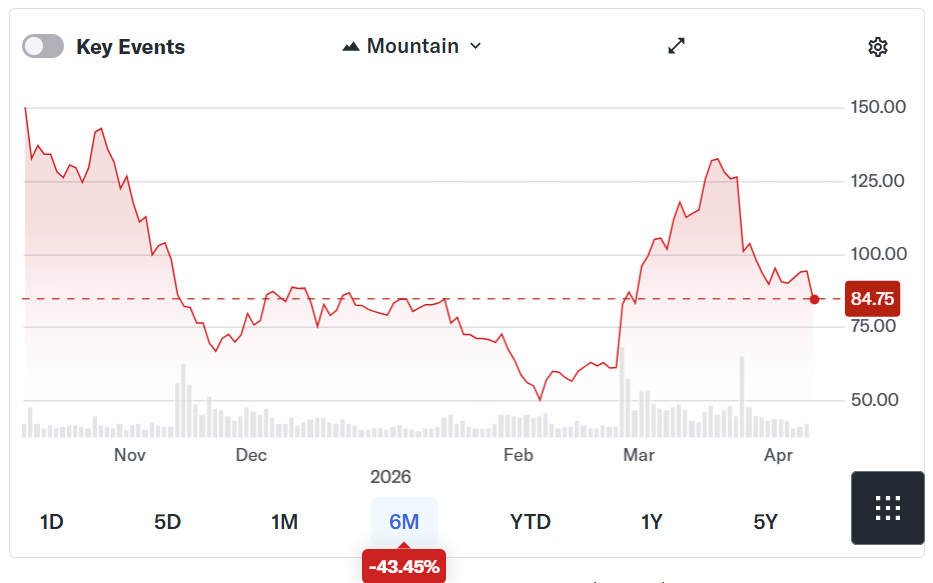Open the chart settings gear
This screenshot has width=933, height=583.
point(877,46)
